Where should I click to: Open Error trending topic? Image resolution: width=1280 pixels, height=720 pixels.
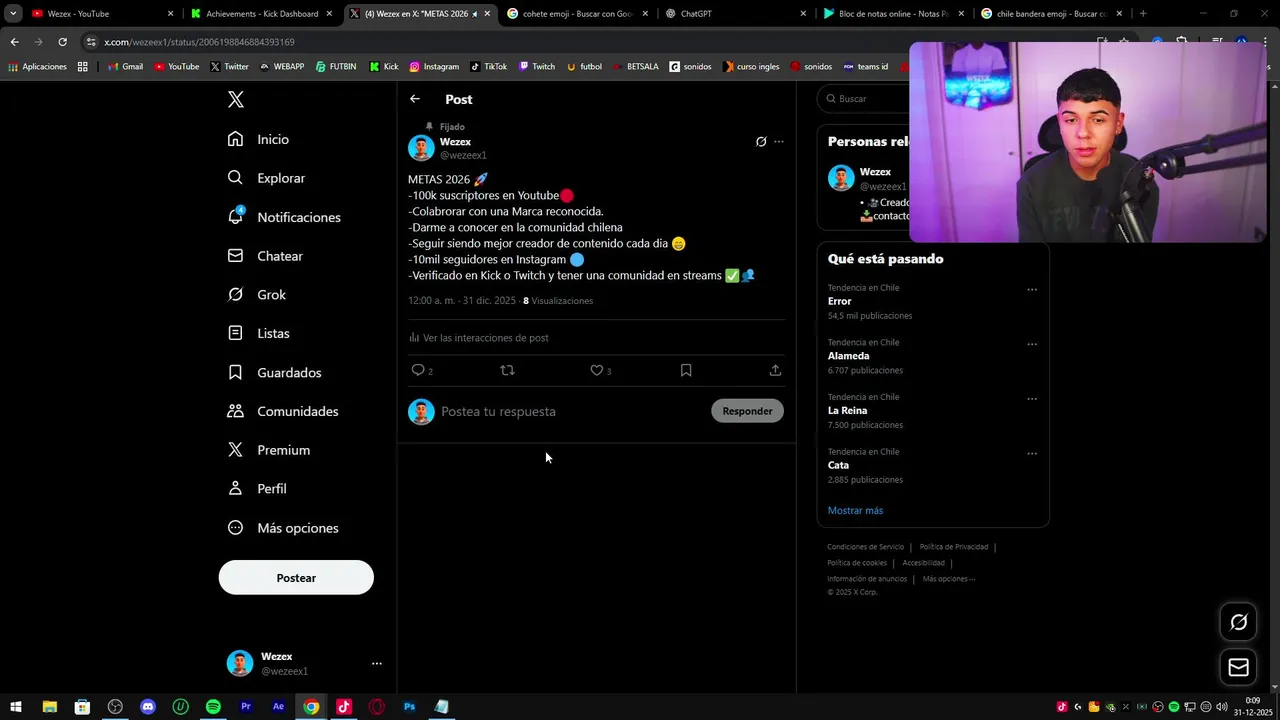(839, 301)
